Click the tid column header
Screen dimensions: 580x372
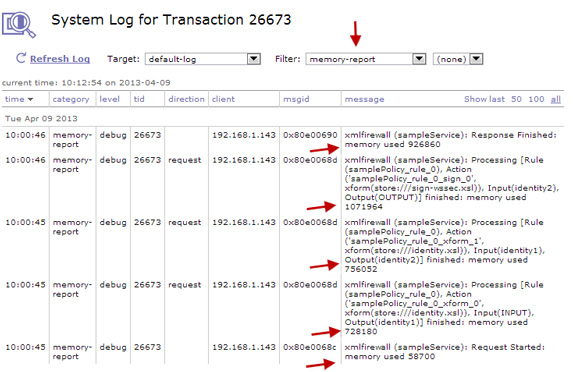point(139,99)
